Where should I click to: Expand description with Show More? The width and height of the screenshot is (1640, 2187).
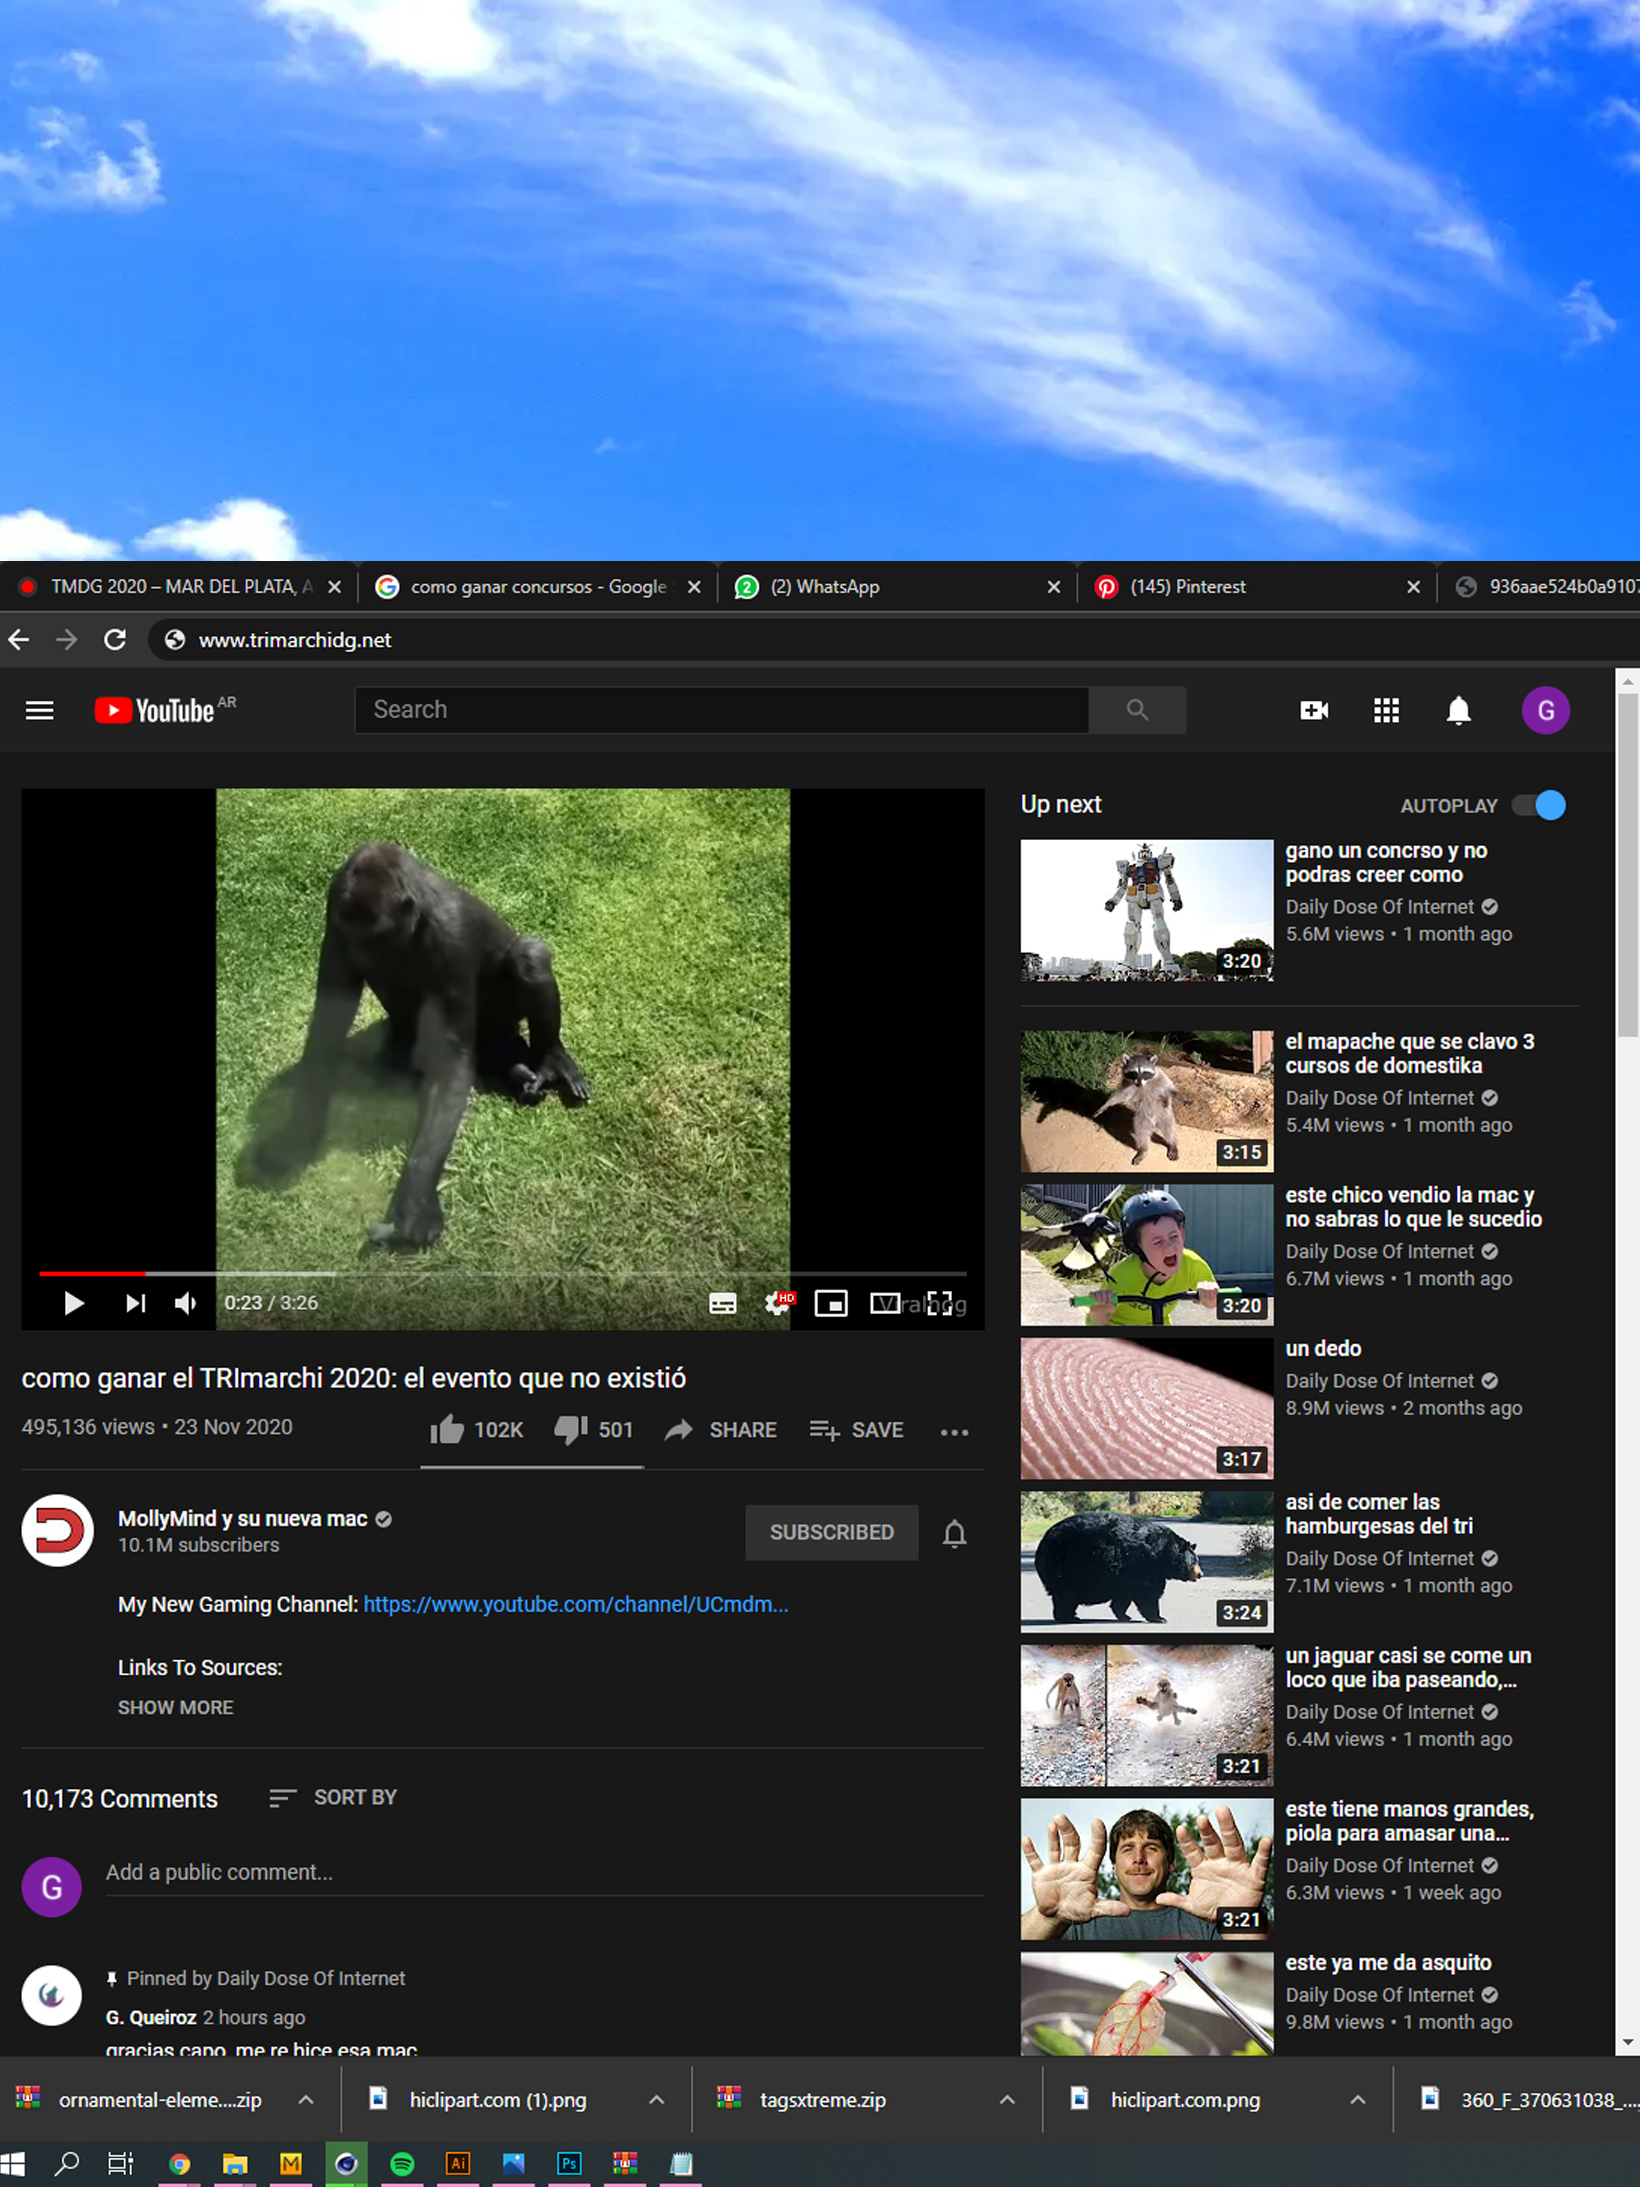click(x=175, y=1707)
